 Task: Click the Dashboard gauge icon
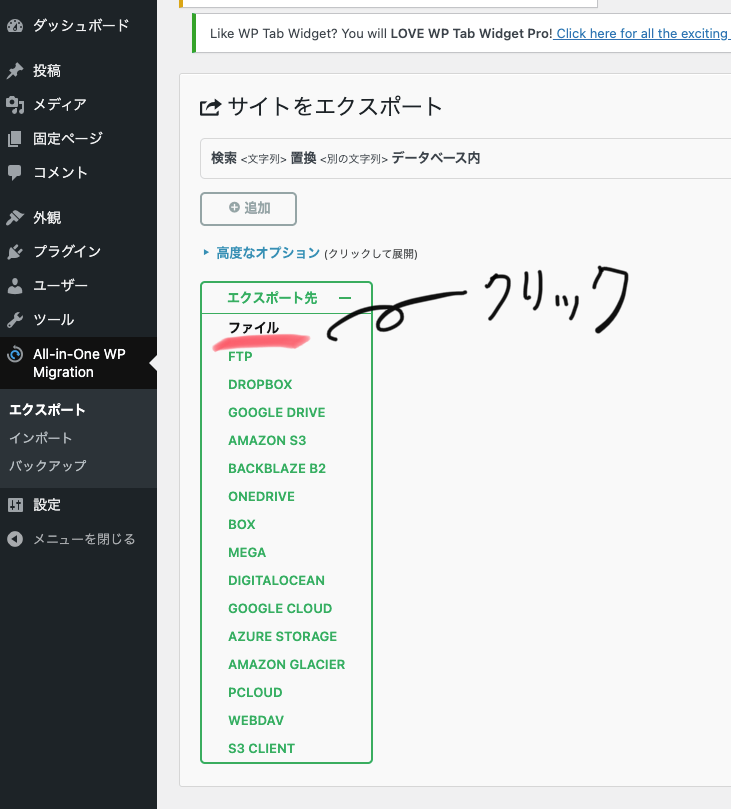click(15, 25)
